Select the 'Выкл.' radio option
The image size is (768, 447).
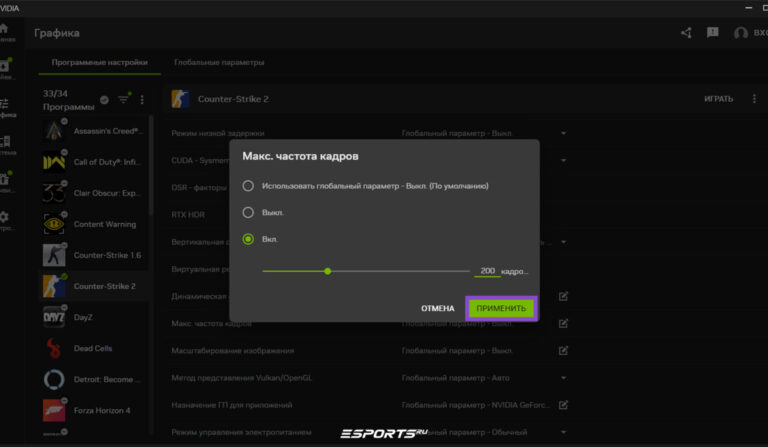pyautogui.click(x=248, y=212)
